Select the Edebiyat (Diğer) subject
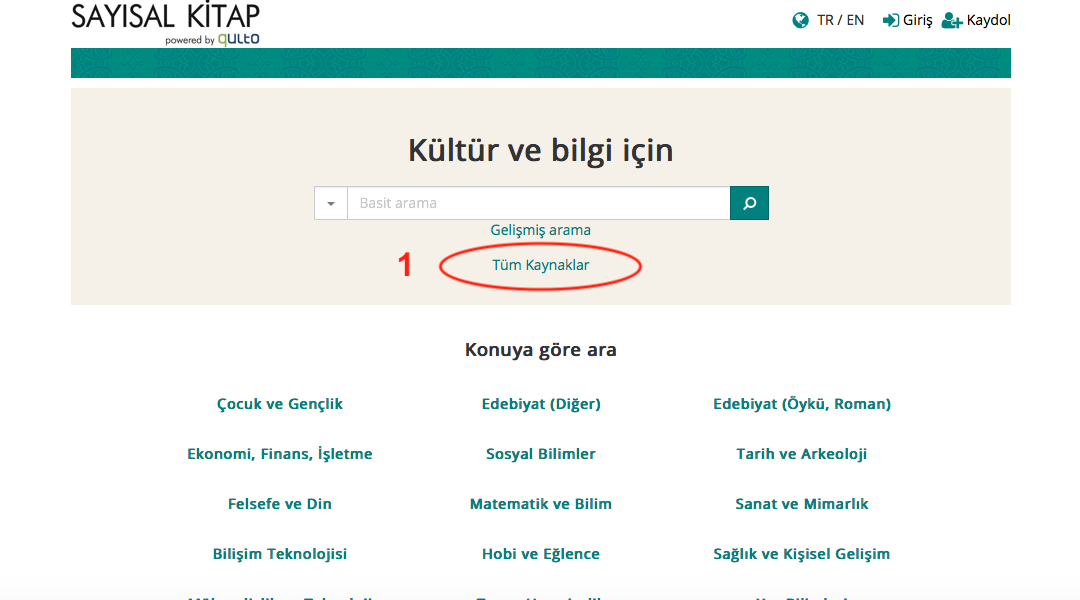 click(x=541, y=404)
